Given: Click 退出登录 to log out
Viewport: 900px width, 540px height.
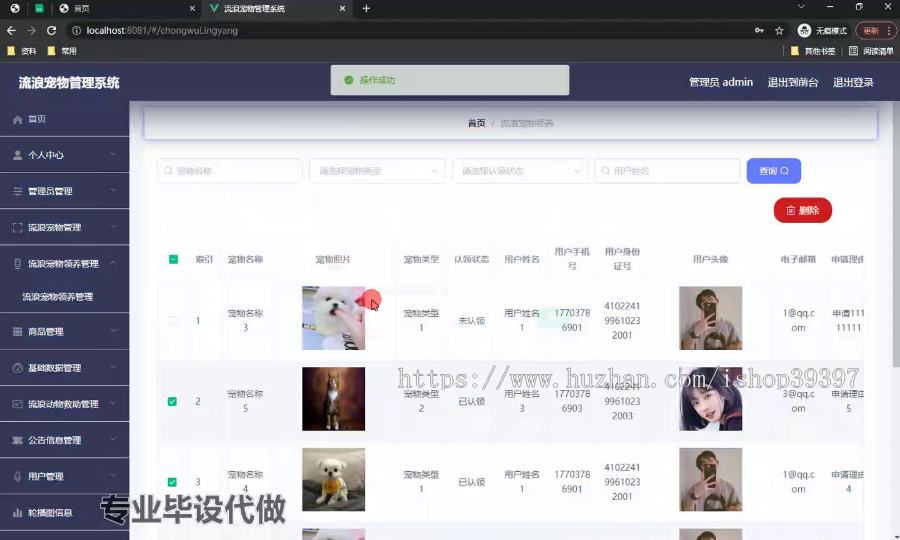Looking at the screenshot, I should tap(853, 82).
